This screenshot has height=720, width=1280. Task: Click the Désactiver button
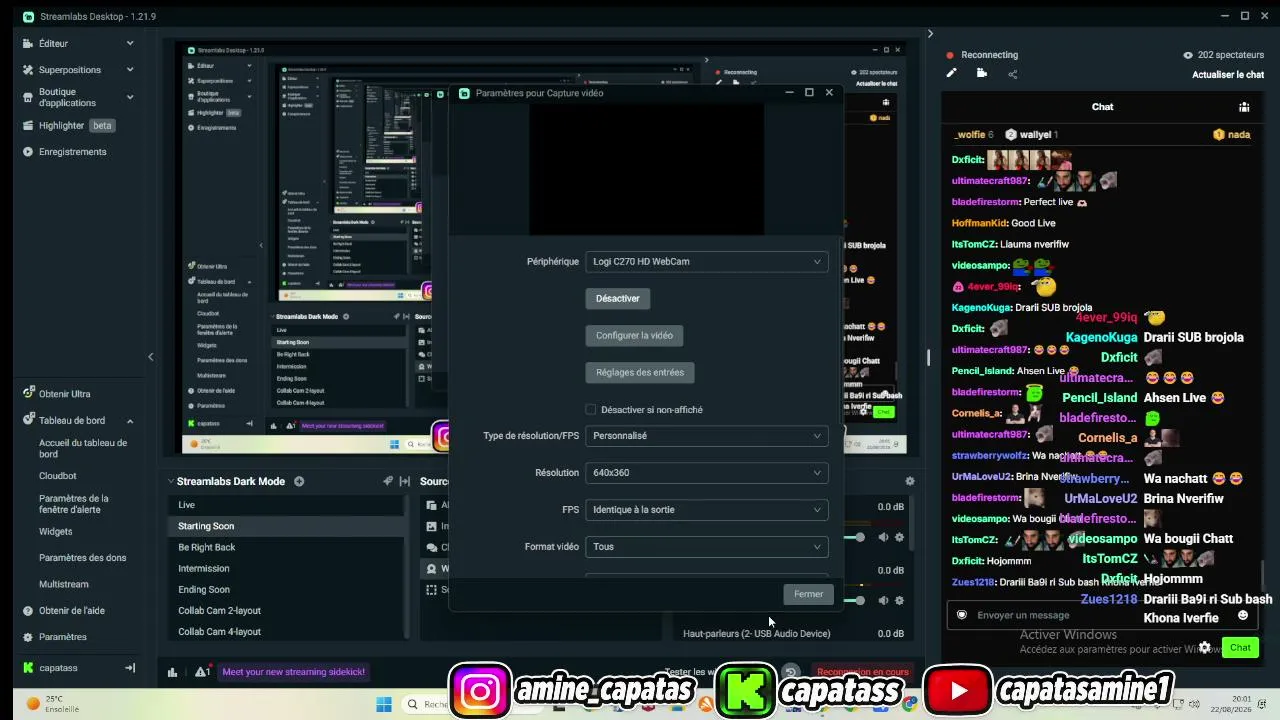coord(618,298)
